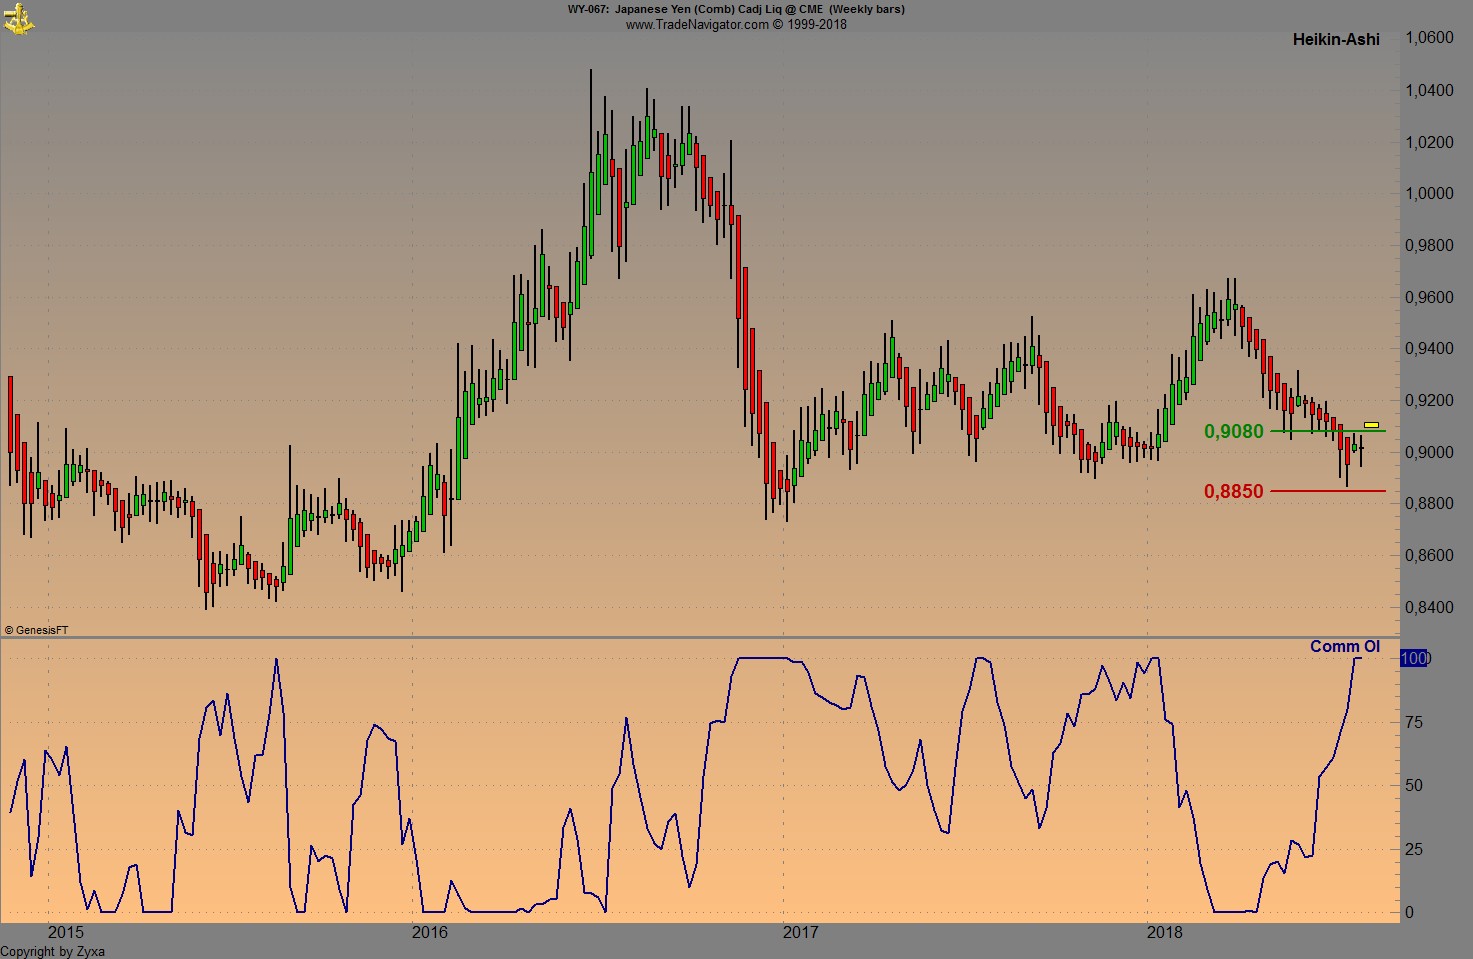Click the golden ship logo icon
Screen dimensions: 1473x959
(x=18, y=18)
